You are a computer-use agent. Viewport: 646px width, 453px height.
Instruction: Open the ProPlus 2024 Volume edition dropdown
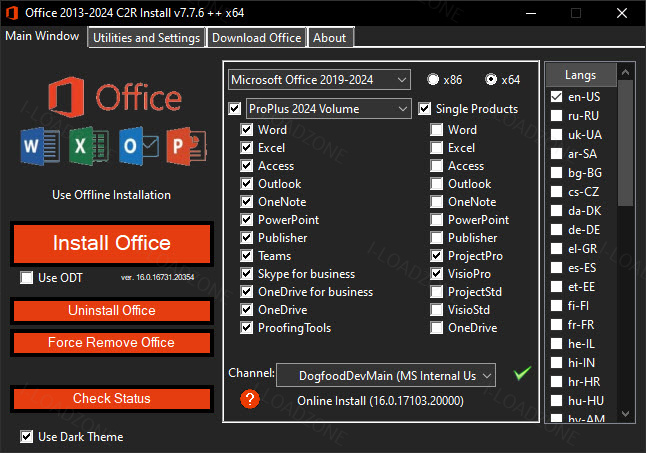click(x=329, y=109)
